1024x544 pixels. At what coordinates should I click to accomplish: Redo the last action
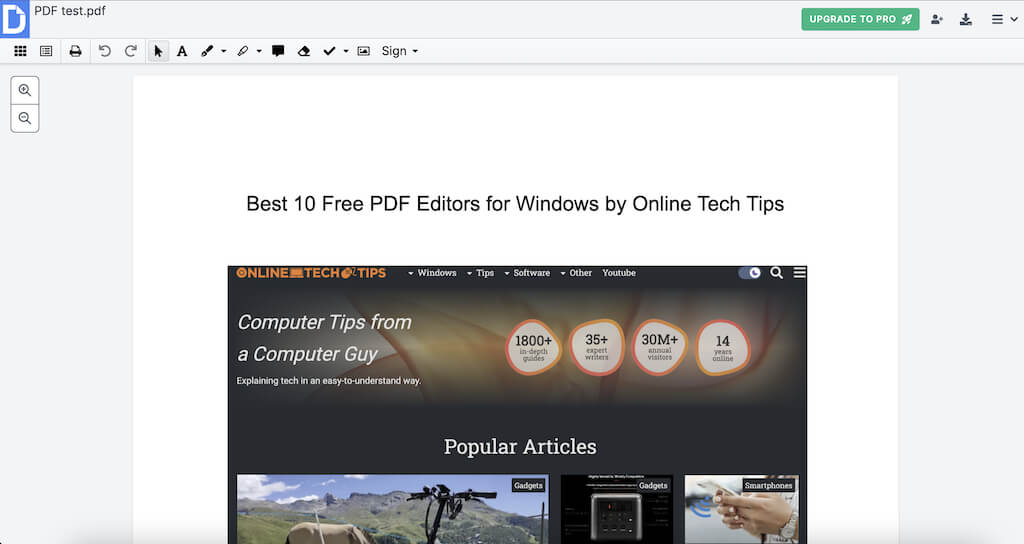point(131,51)
